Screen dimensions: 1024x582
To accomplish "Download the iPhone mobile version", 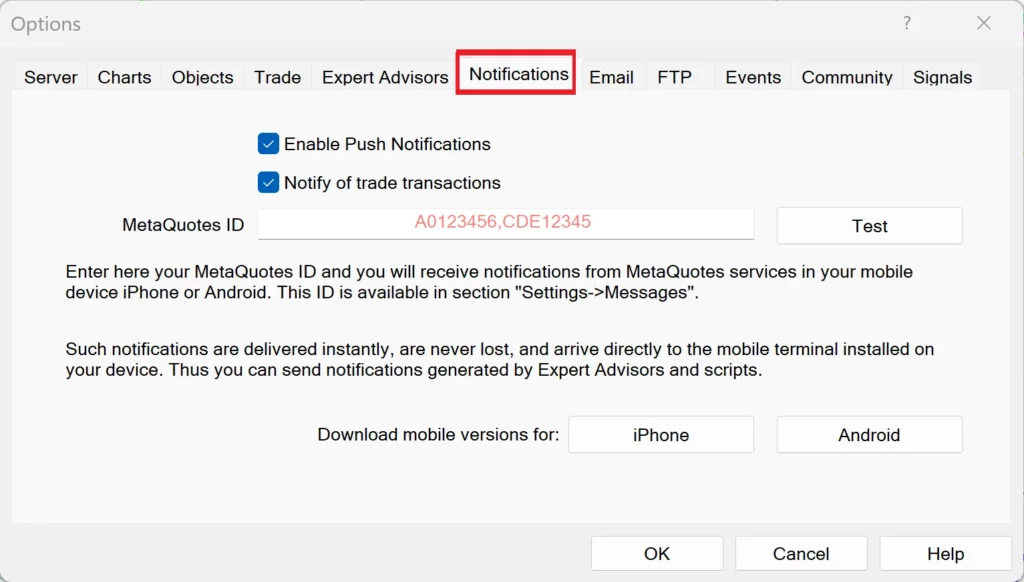I will pos(661,434).
